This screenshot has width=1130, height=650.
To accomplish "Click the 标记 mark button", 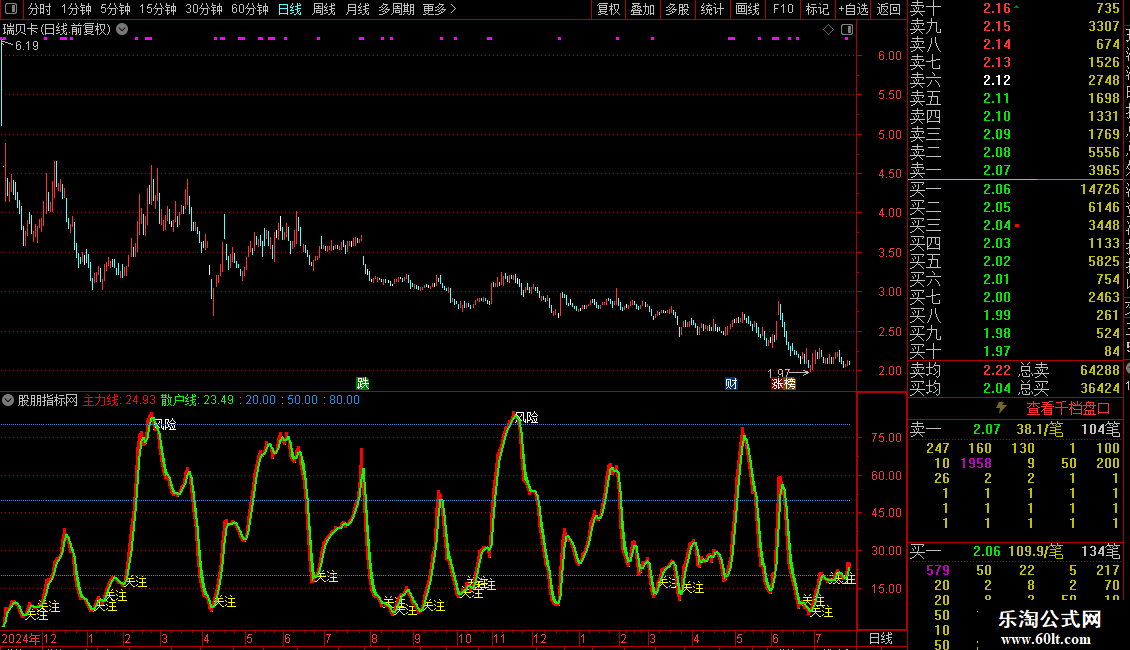I will (817, 9).
